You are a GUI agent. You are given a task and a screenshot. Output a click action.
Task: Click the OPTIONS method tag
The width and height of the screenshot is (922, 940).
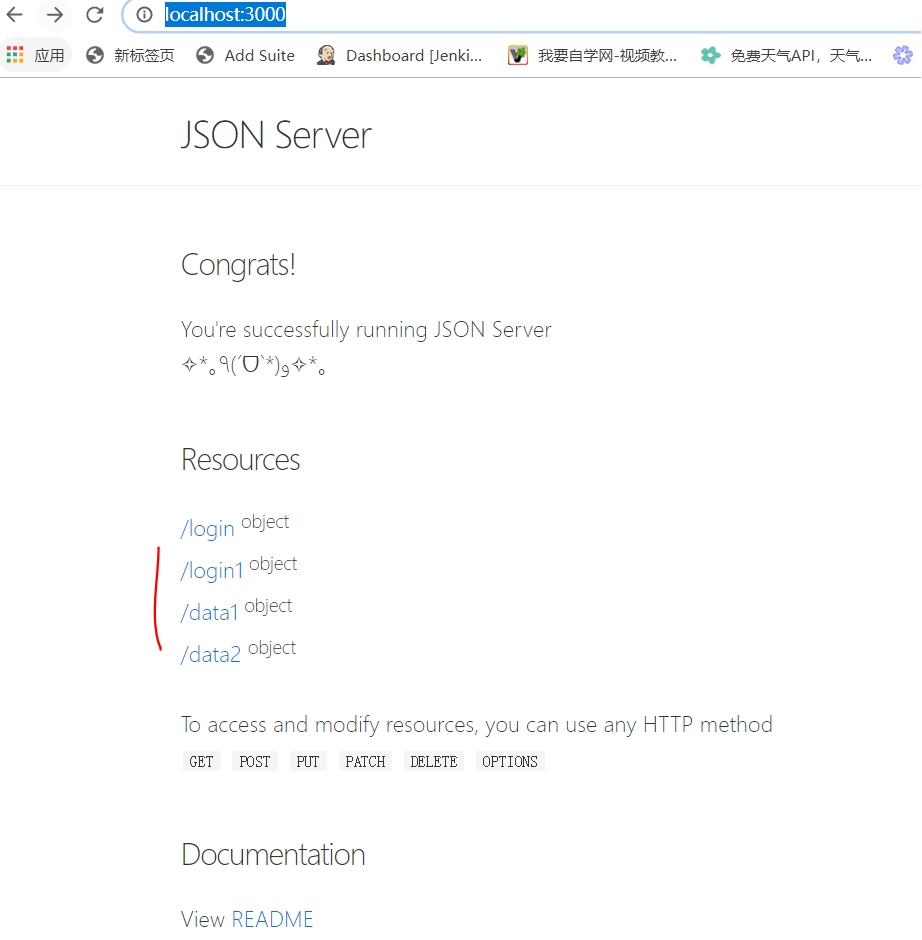pos(509,761)
